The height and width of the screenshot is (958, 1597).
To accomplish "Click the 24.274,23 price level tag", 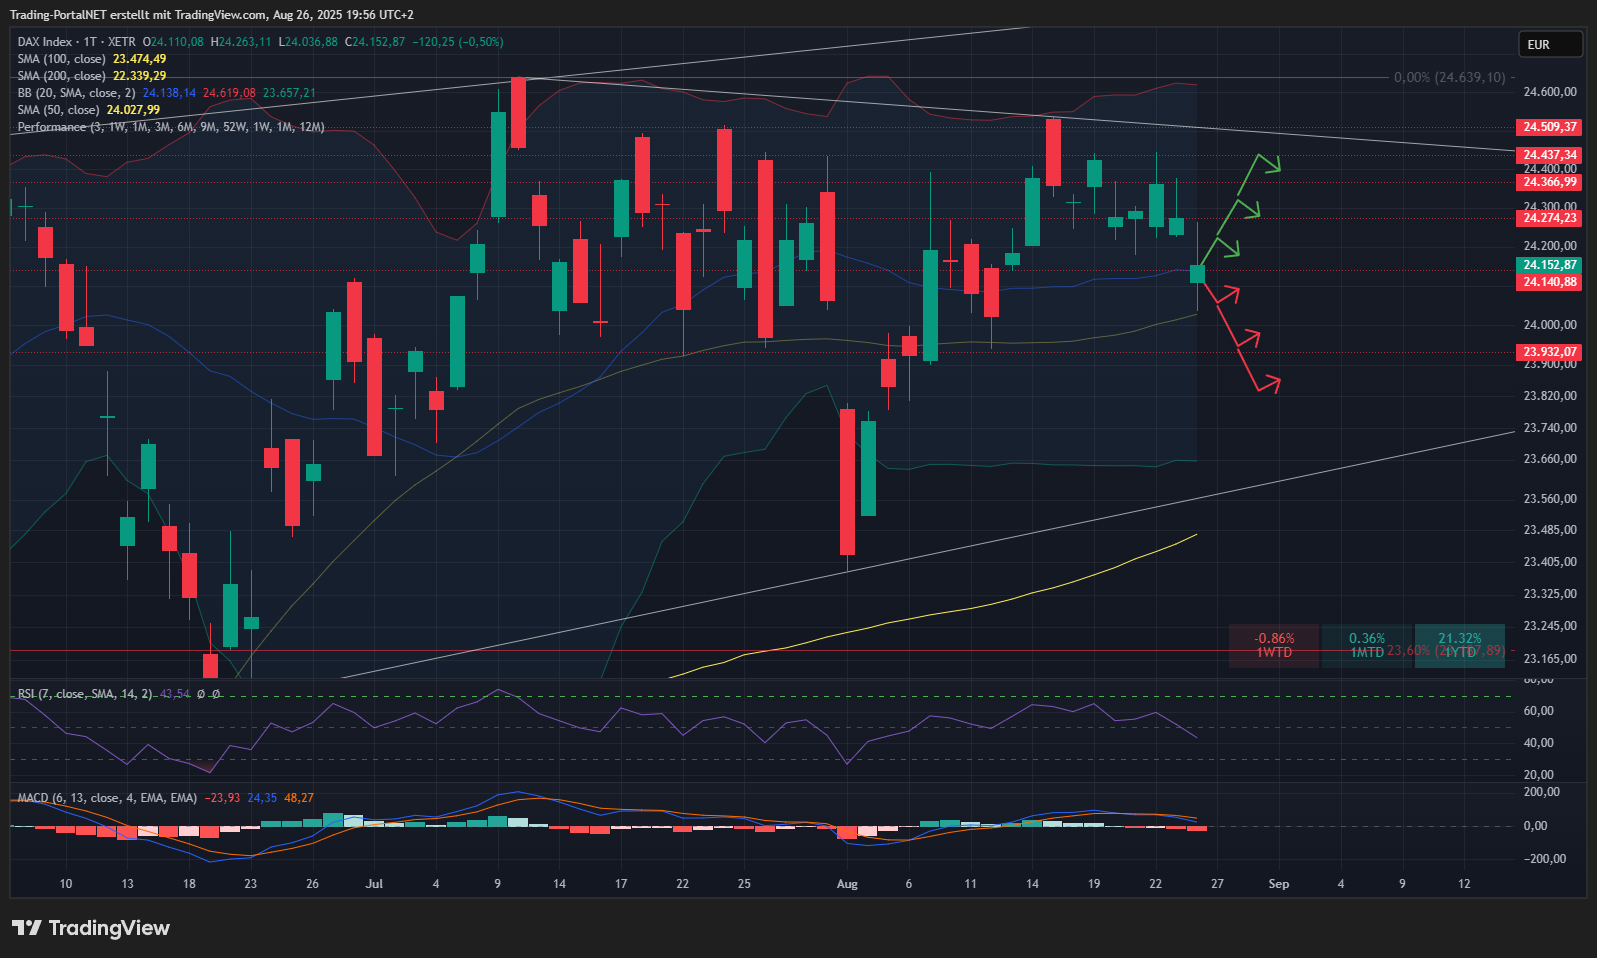I will [1549, 218].
